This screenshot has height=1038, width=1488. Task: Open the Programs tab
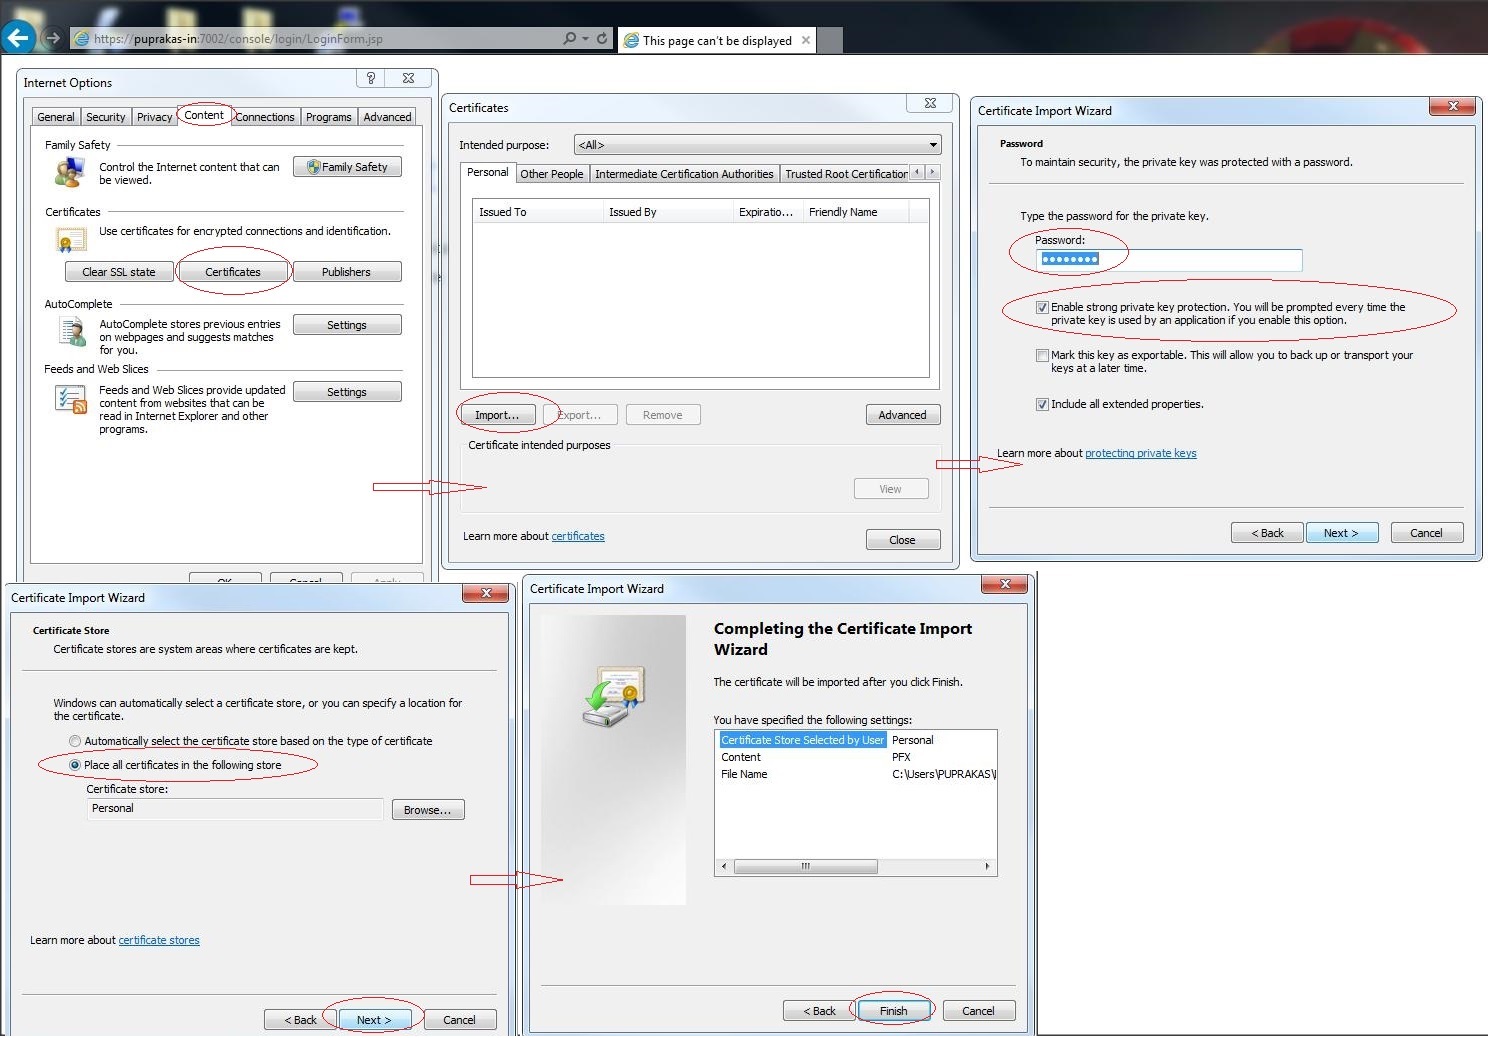pos(329,117)
